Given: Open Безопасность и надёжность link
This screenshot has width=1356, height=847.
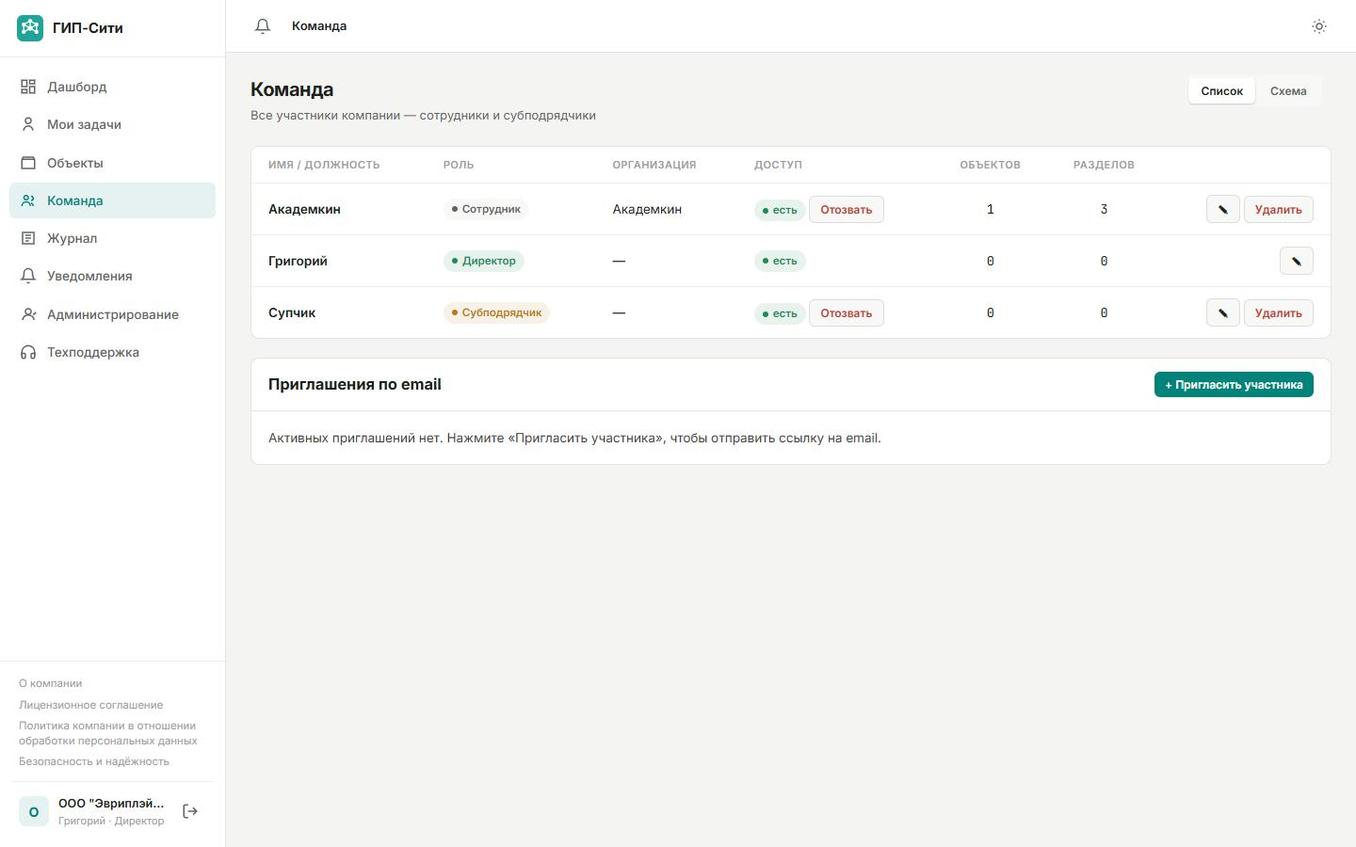Looking at the screenshot, I should tap(94, 761).
